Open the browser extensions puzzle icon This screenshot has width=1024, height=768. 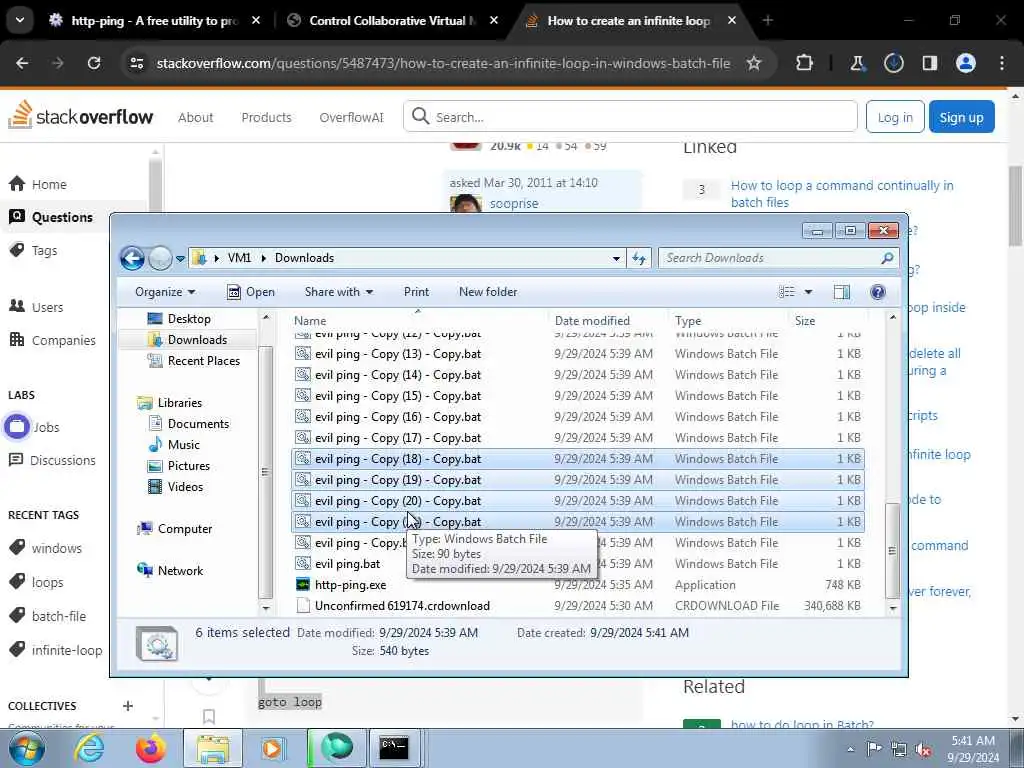click(x=805, y=63)
